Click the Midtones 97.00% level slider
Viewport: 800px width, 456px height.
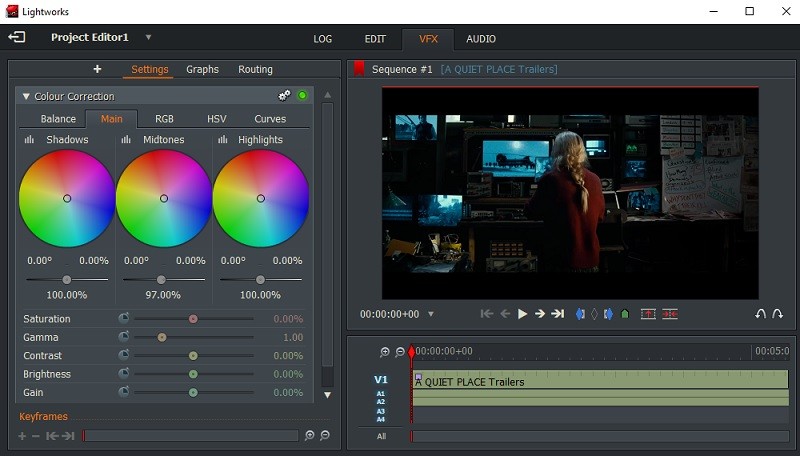(161, 280)
